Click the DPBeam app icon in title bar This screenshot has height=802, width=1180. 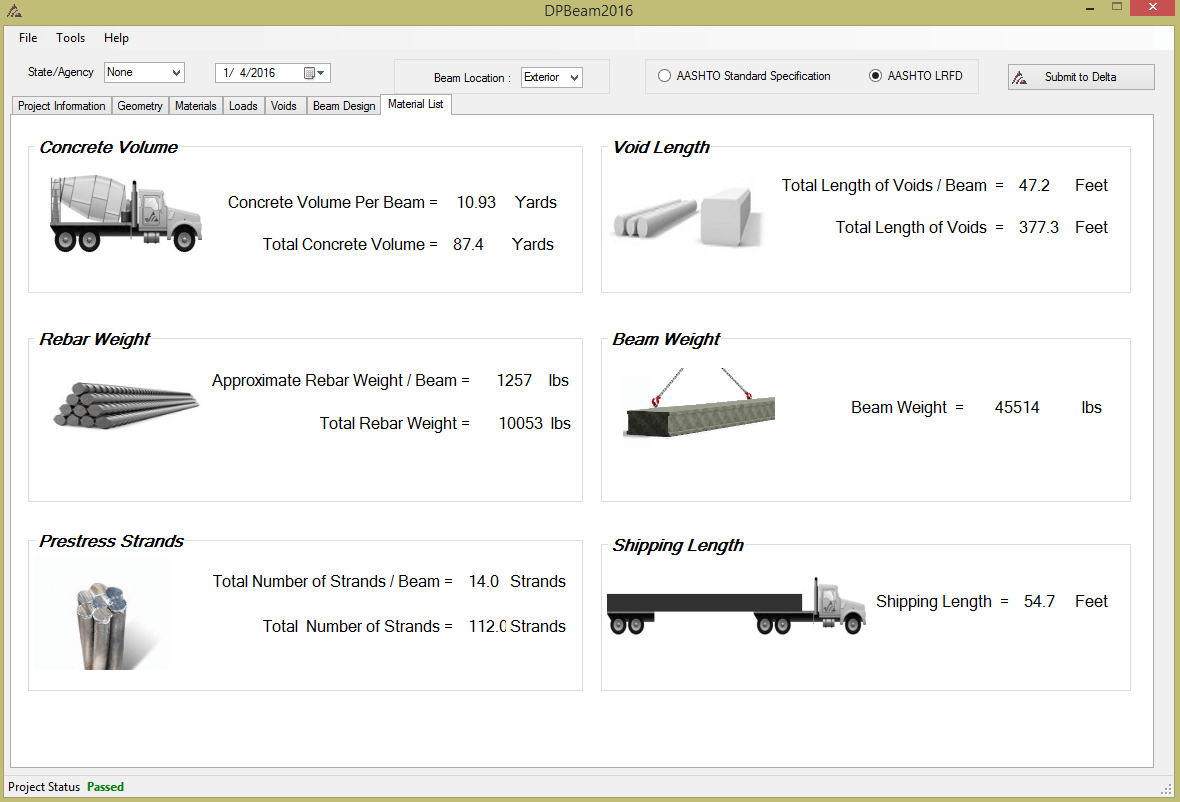14,11
